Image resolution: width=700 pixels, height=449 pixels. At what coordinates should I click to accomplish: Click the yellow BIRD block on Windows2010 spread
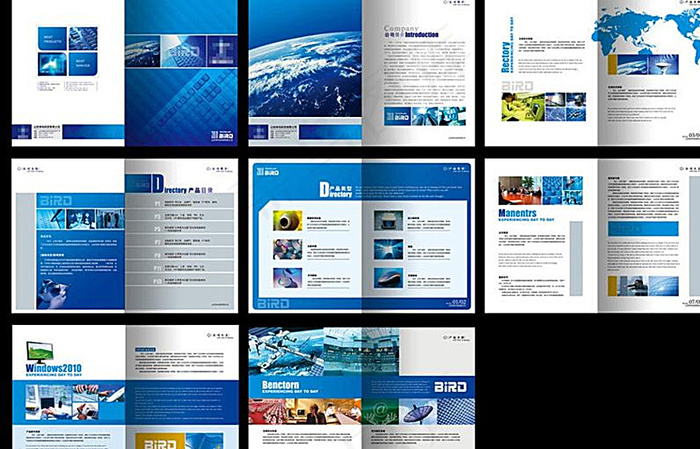pyautogui.click(x=160, y=441)
